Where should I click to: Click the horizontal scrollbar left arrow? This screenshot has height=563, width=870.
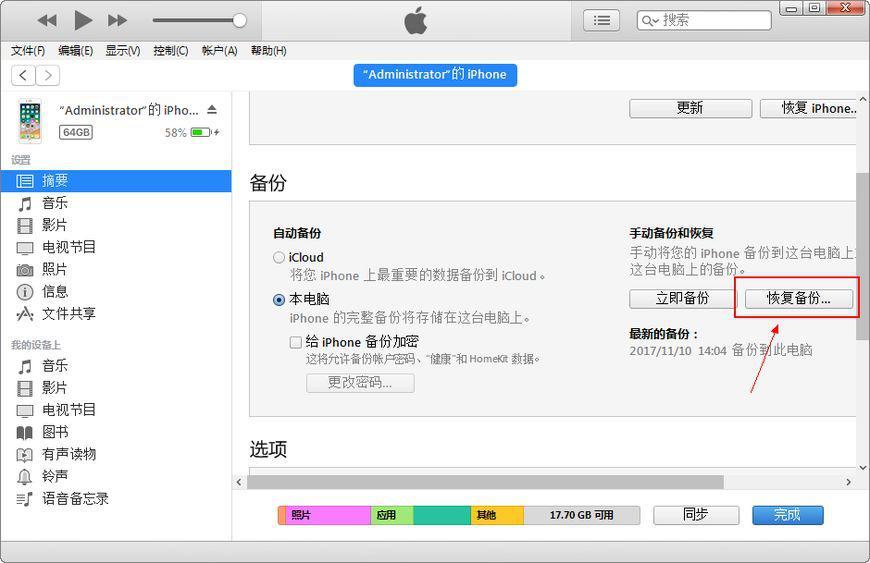[x=239, y=482]
